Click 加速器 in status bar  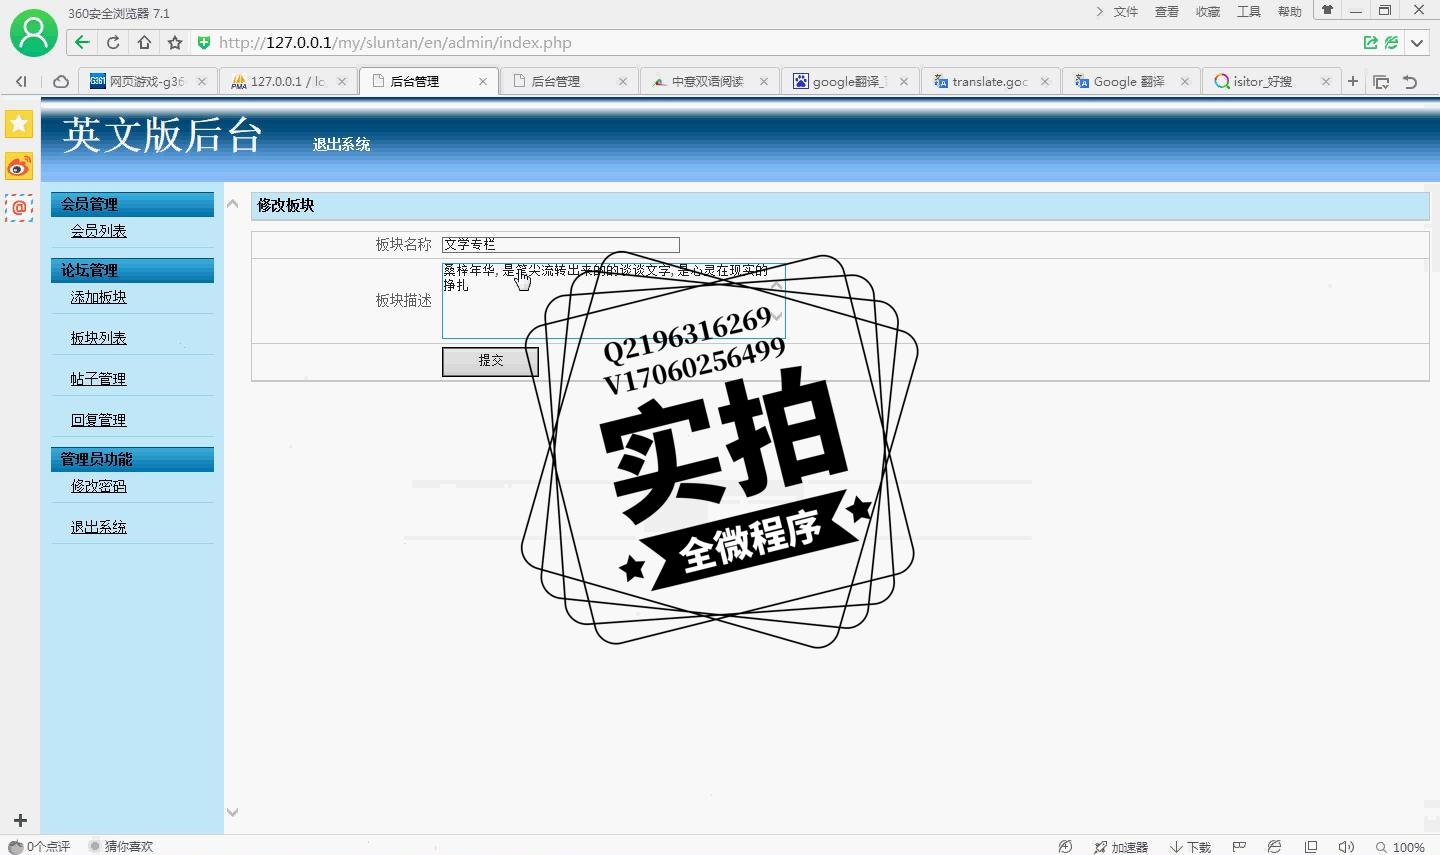[1121, 847]
